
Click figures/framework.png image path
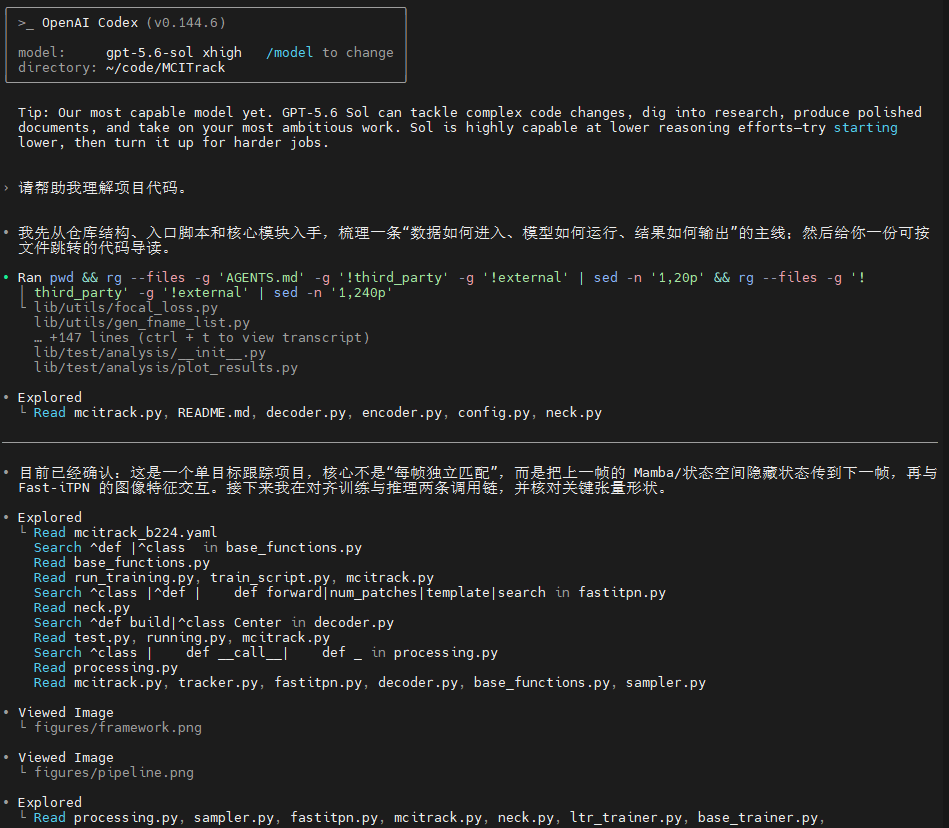coord(118,728)
